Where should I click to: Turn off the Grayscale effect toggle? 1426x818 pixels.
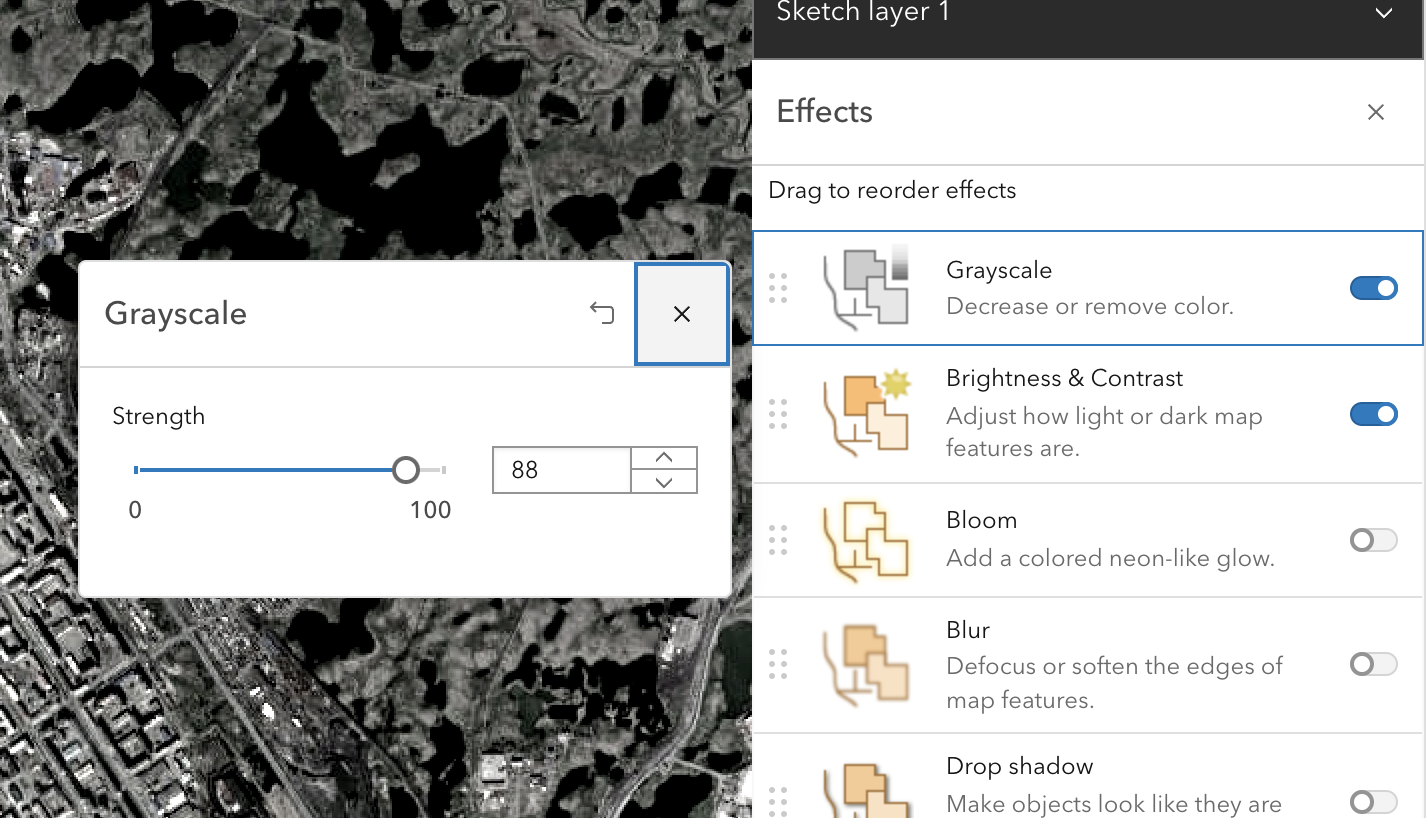[1374, 288]
